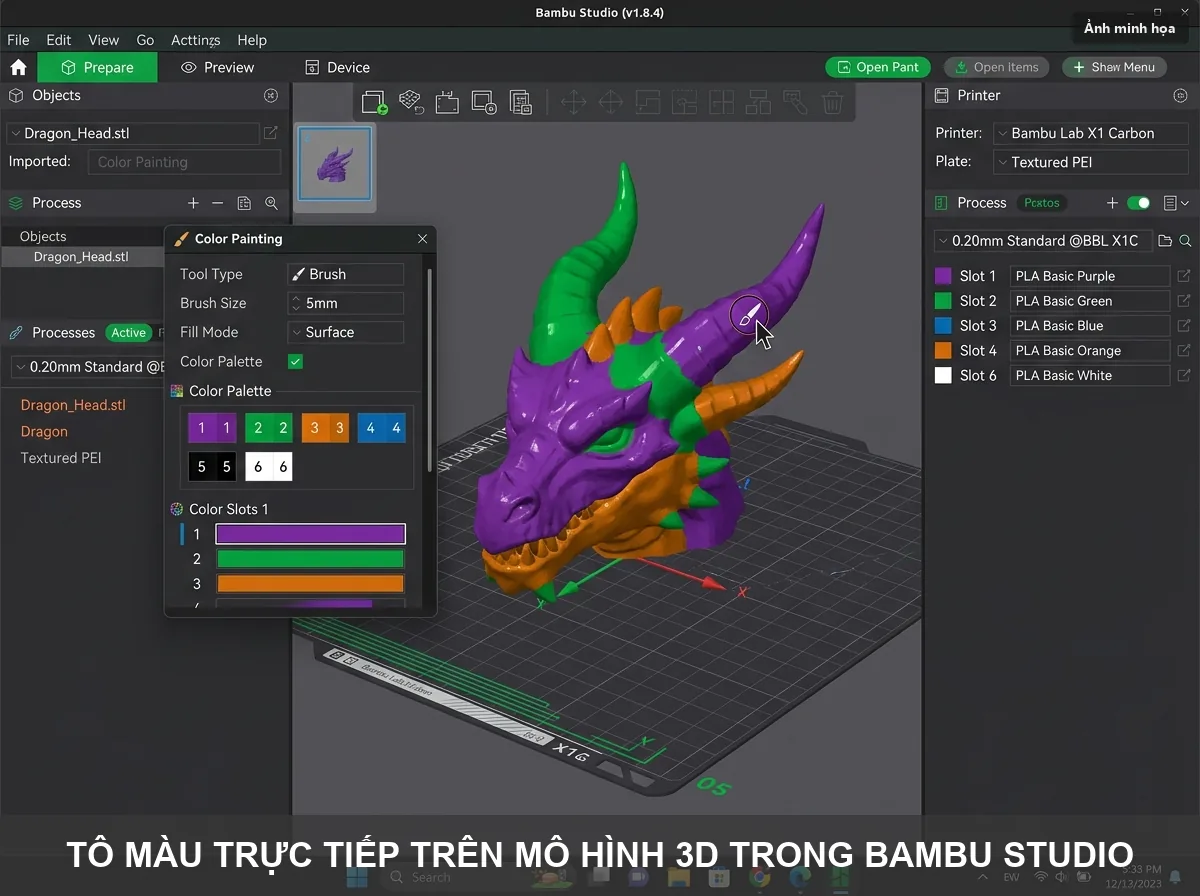Toggle the green Process switch
The width and height of the screenshot is (1200, 896).
point(1138,203)
